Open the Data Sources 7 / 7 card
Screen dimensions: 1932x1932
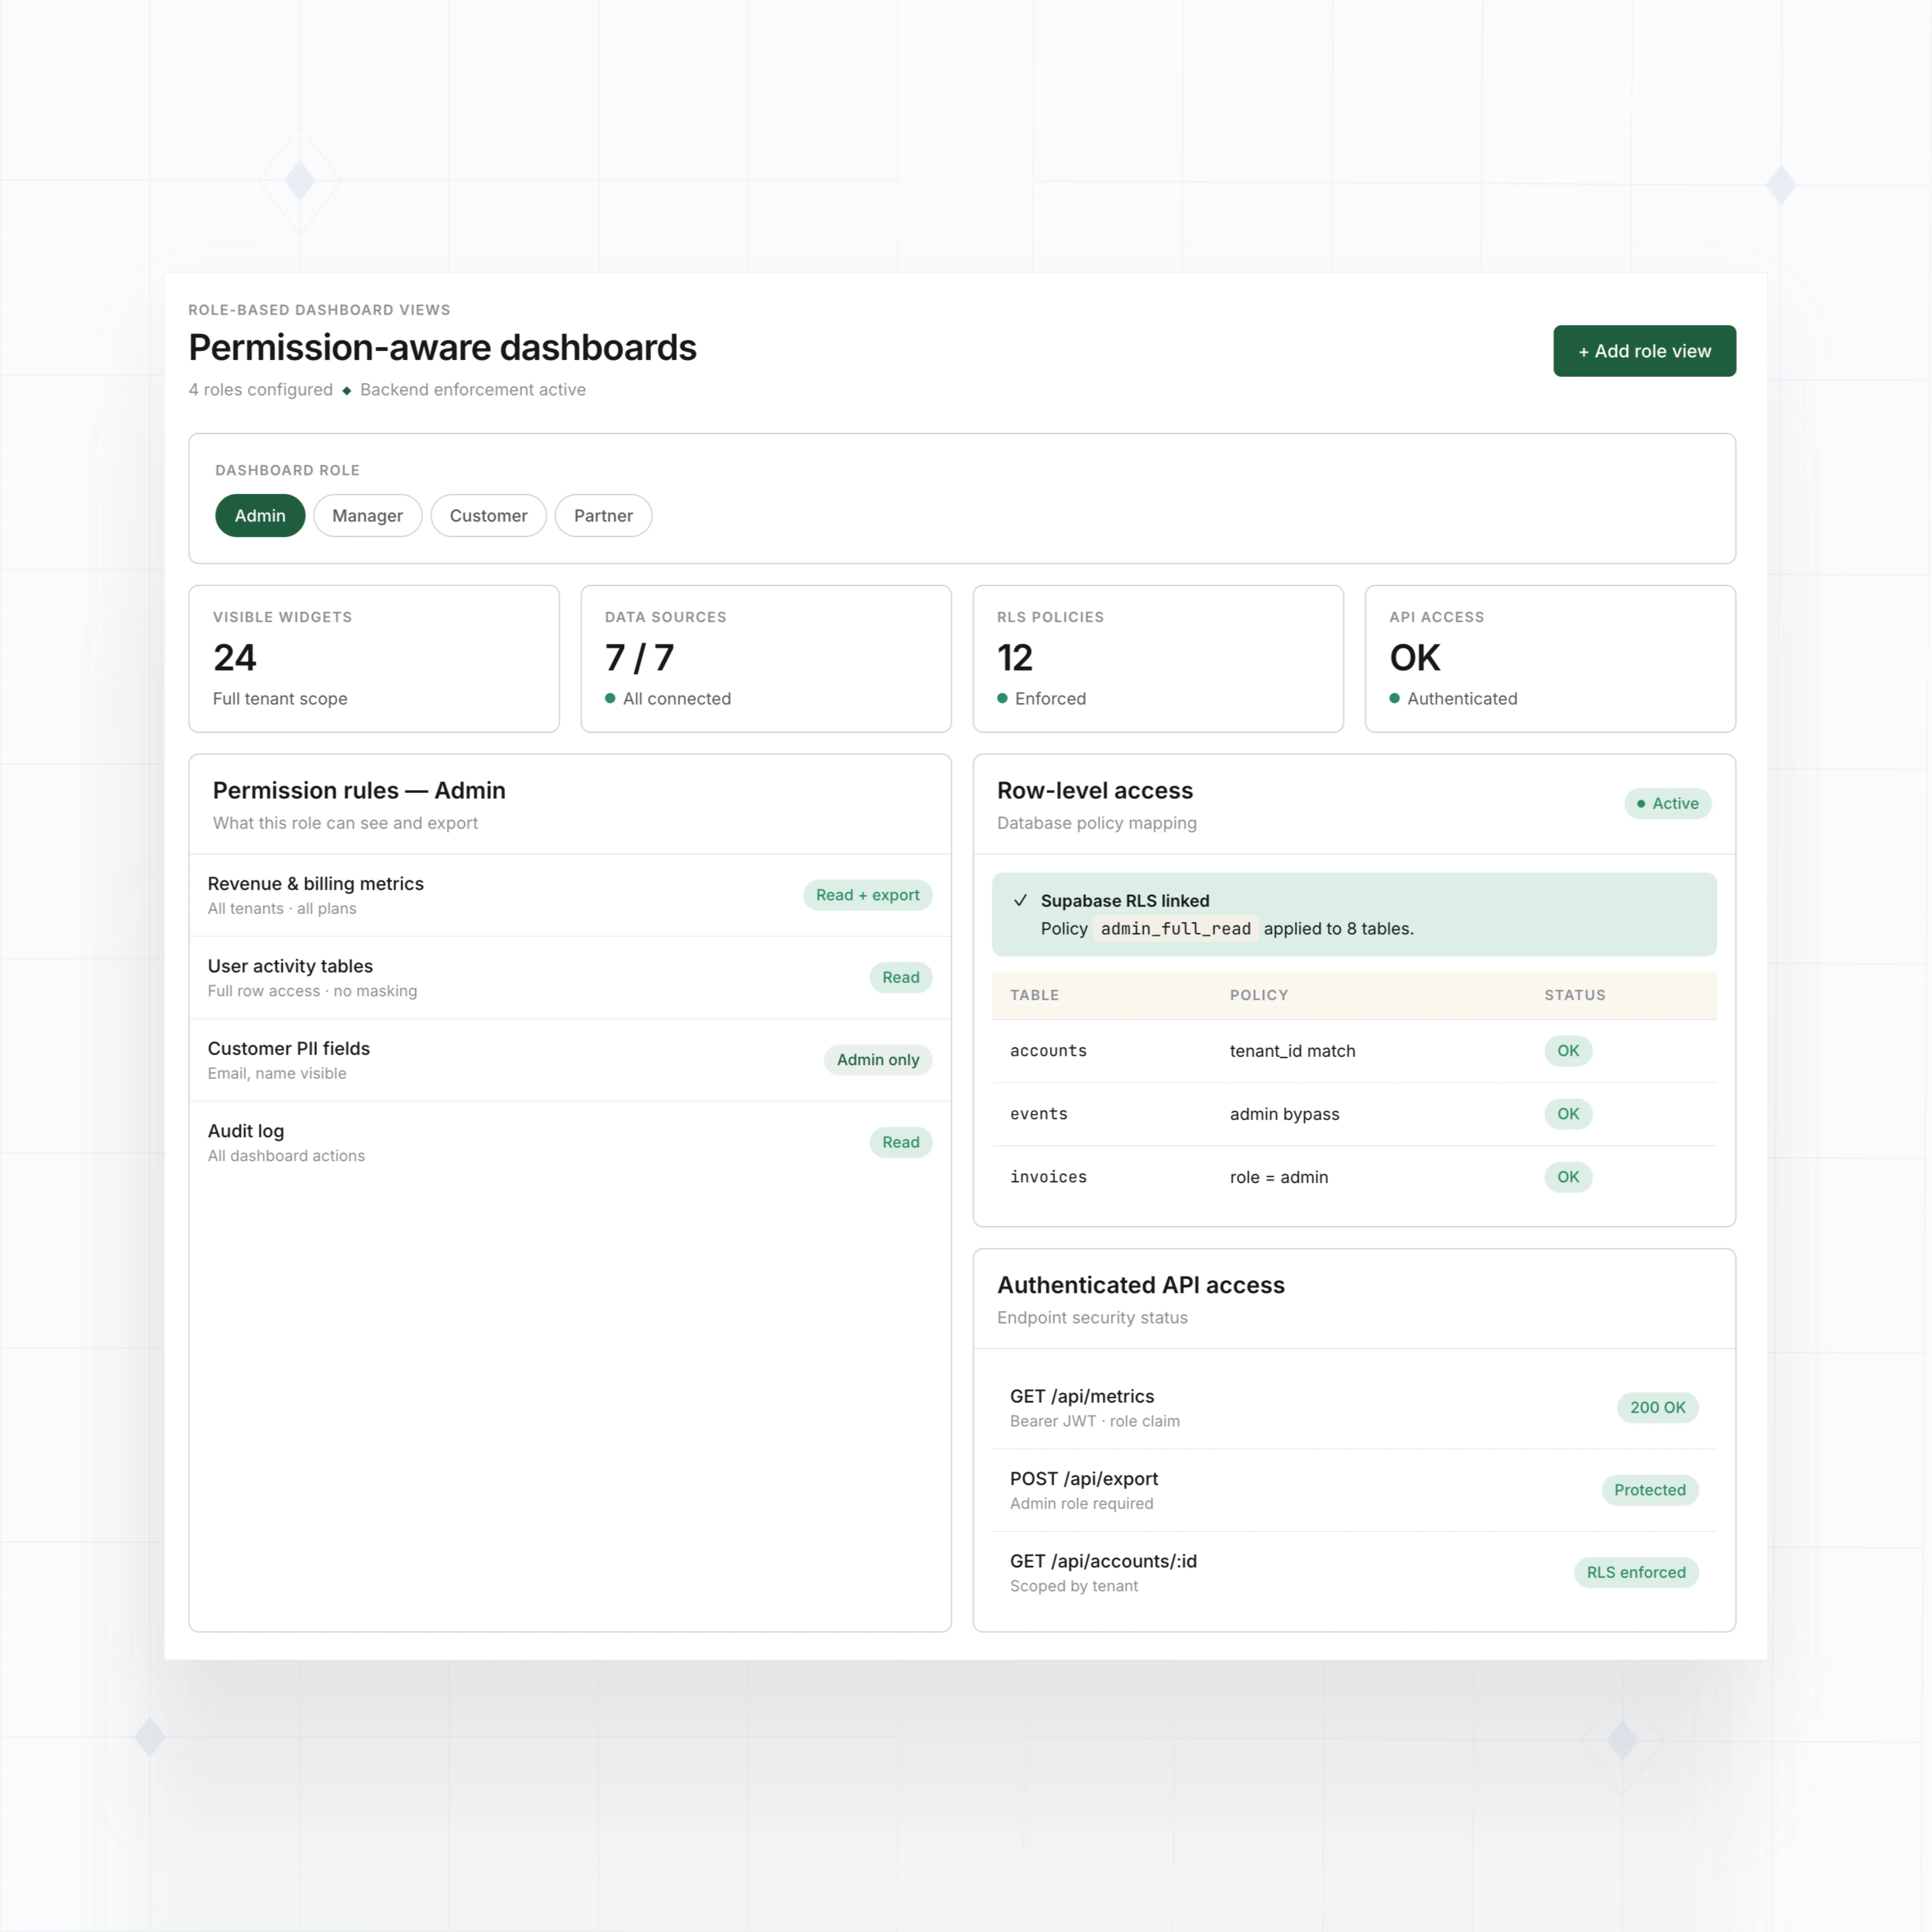[x=766, y=659]
